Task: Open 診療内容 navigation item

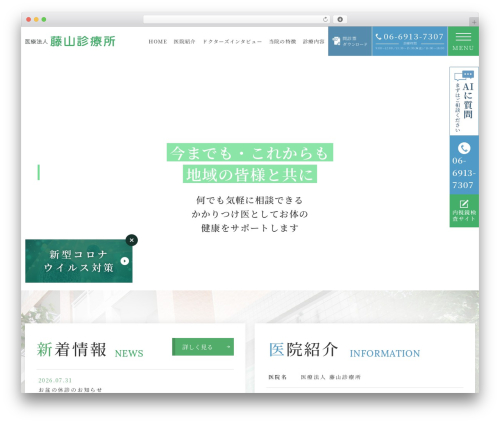Action: tap(313, 42)
